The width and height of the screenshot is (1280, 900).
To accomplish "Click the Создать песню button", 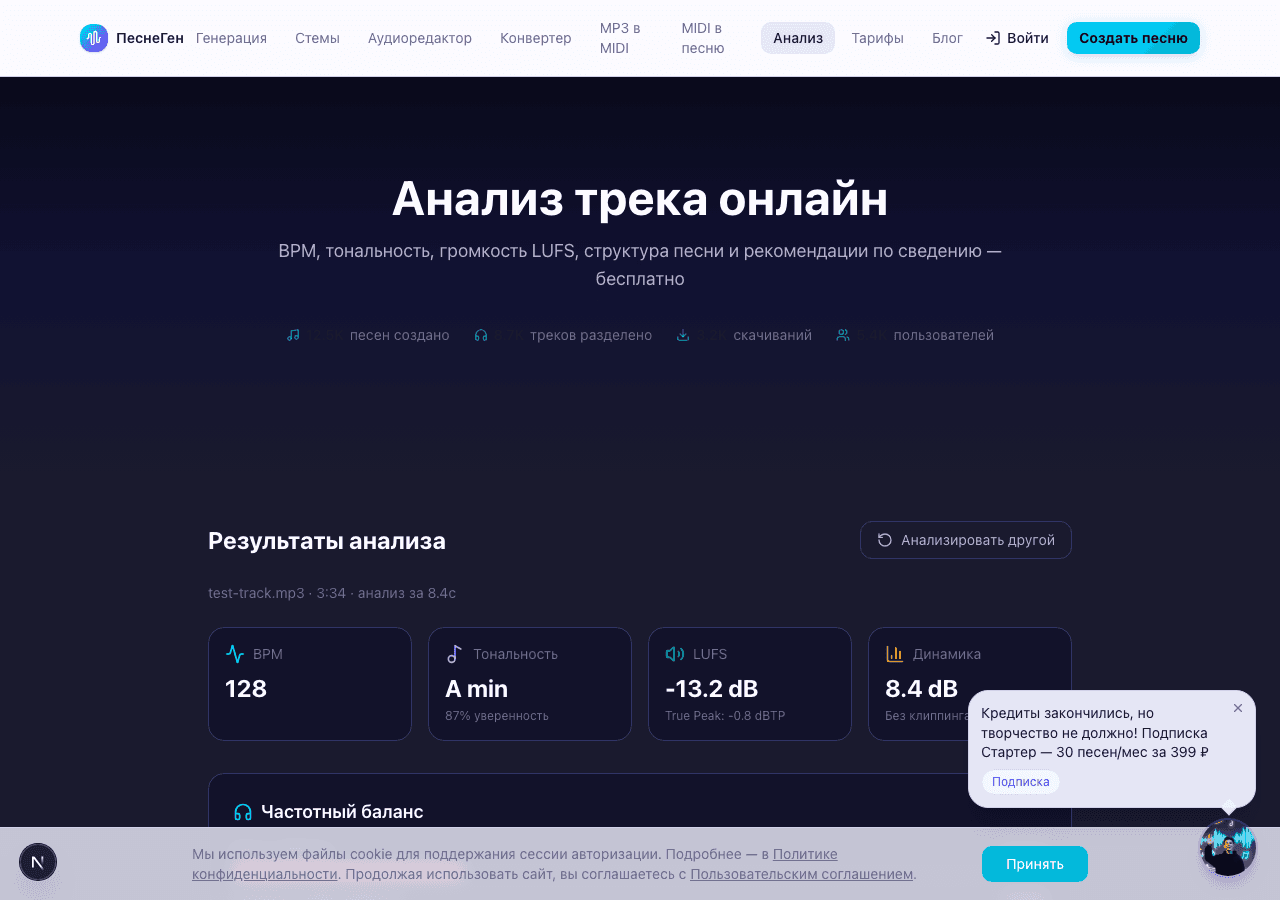I will (x=1132, y=37).
